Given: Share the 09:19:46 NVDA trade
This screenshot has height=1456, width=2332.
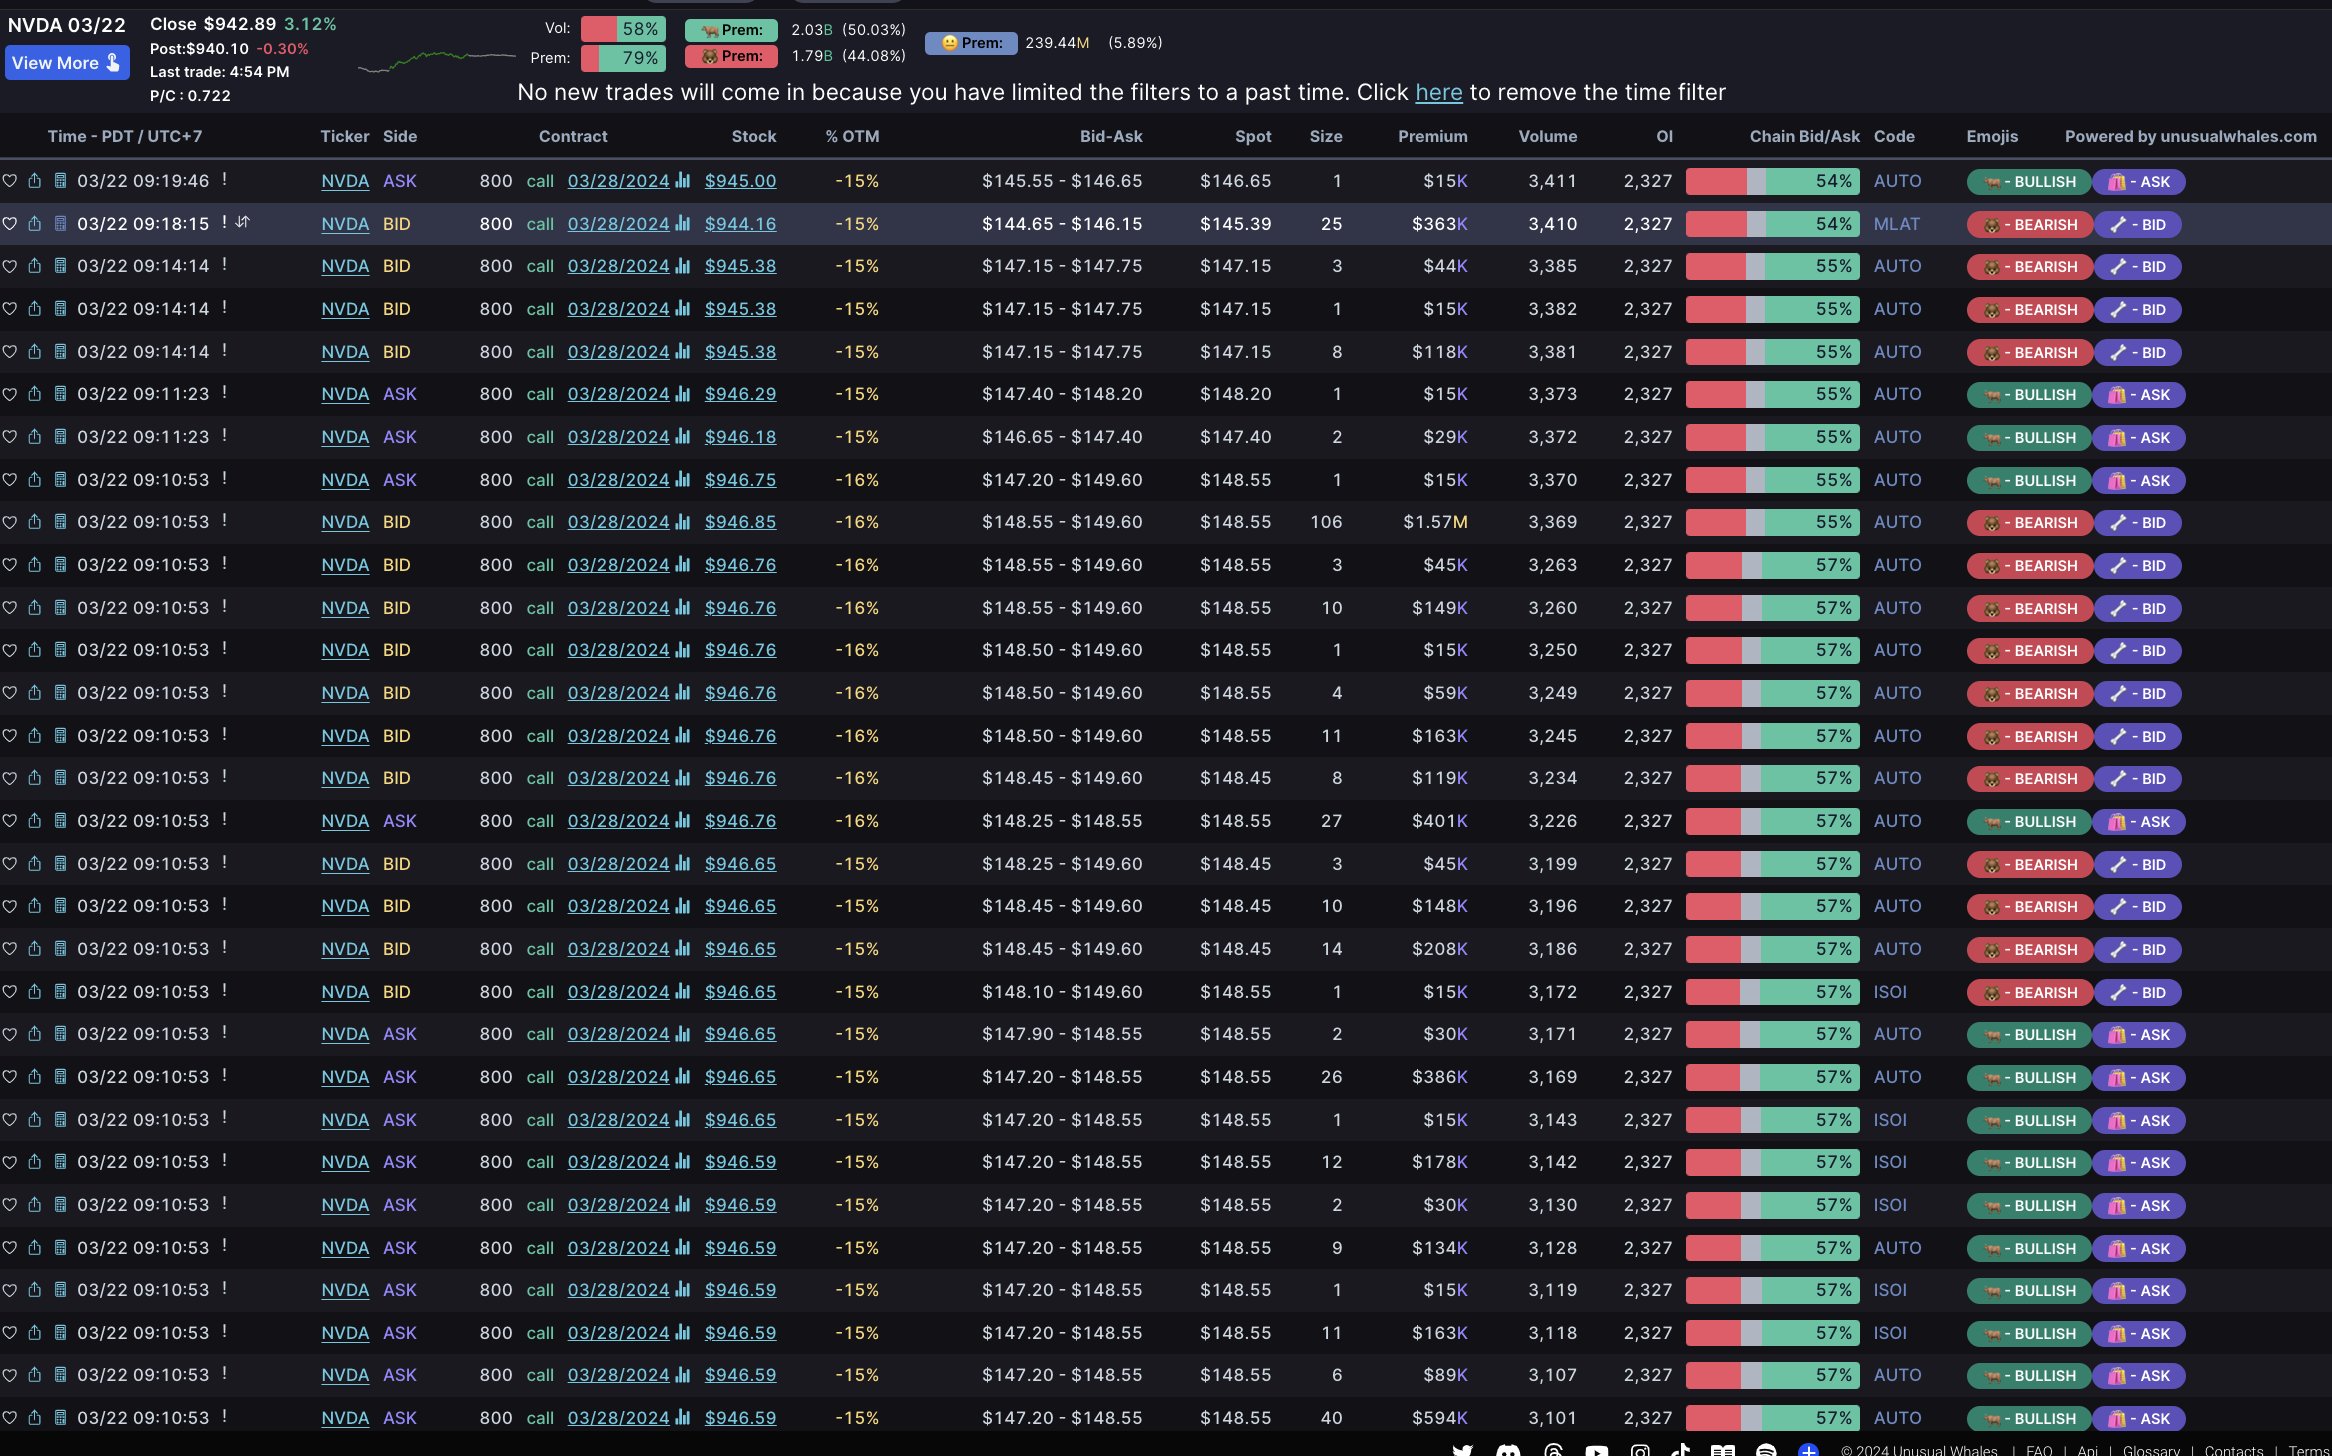Looking at the screenshot, I should [x=35, y=181].
